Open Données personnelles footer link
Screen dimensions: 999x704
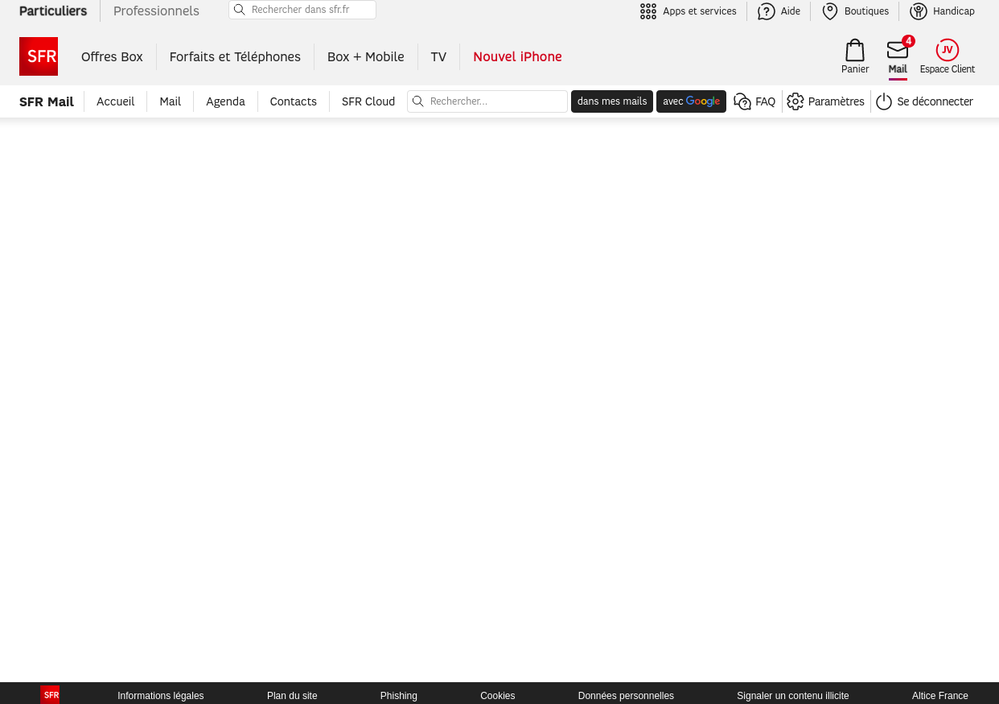point(626,695)
